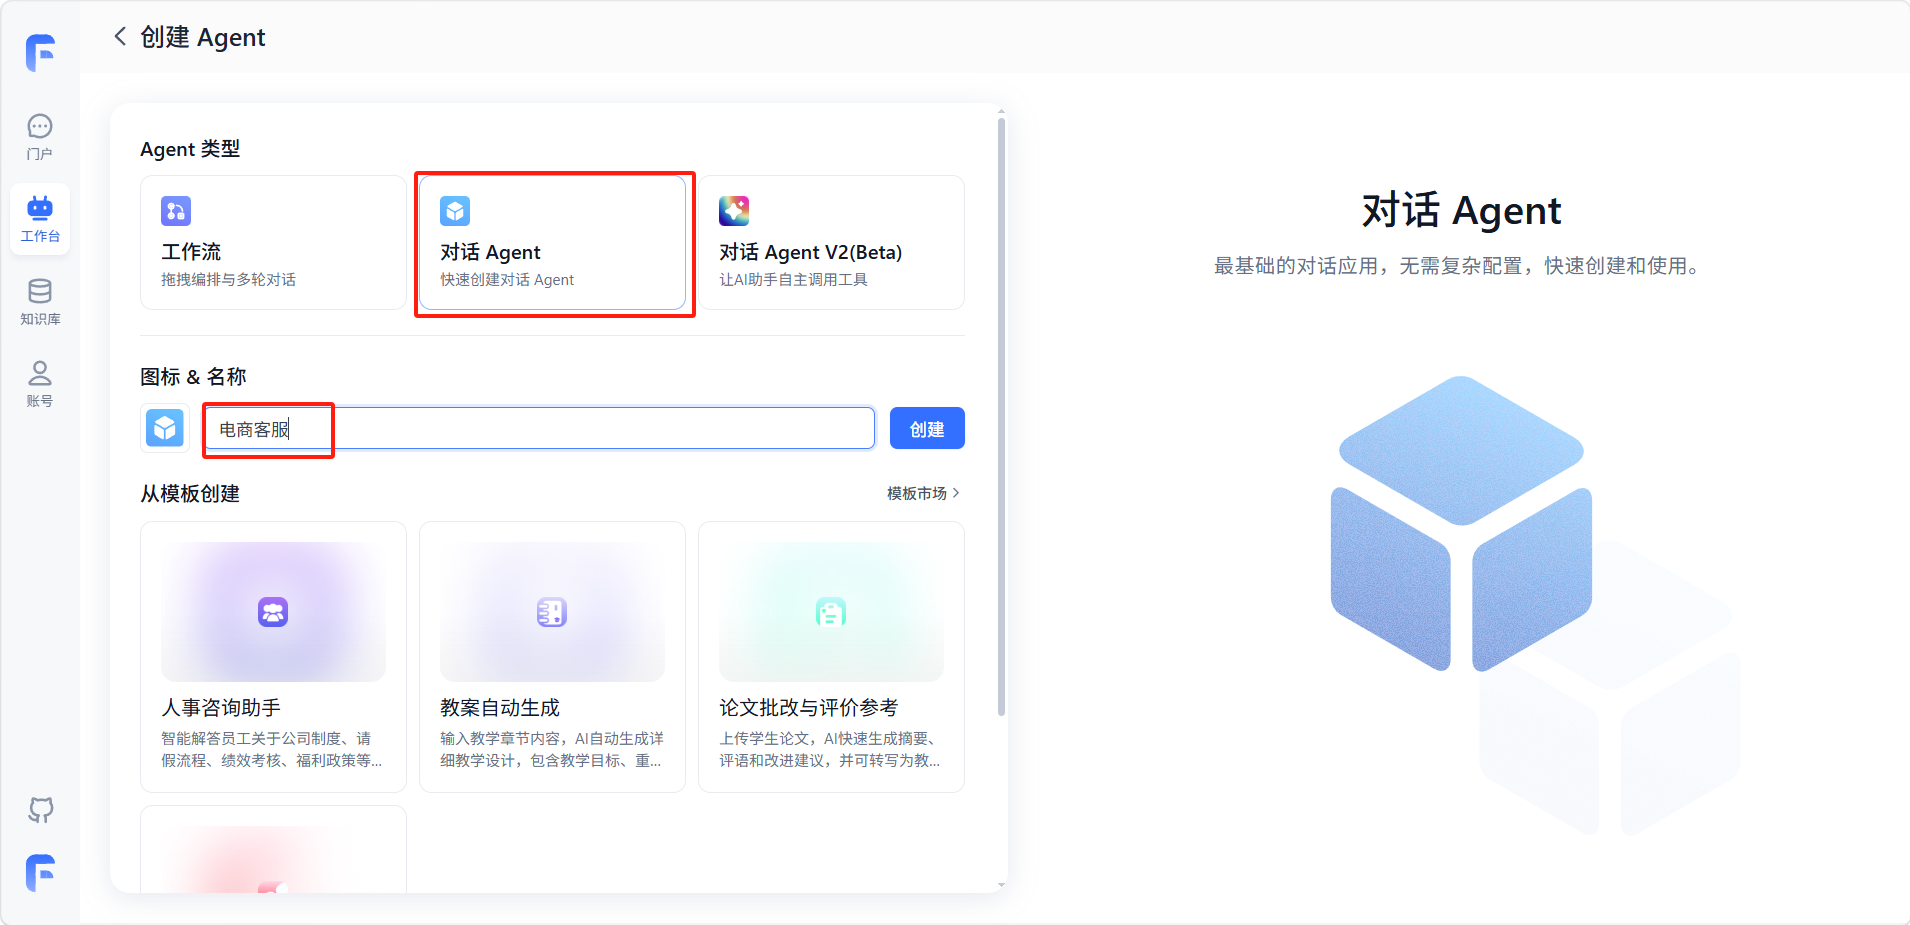Click the FastGPT logo at top left

[40, 52]
